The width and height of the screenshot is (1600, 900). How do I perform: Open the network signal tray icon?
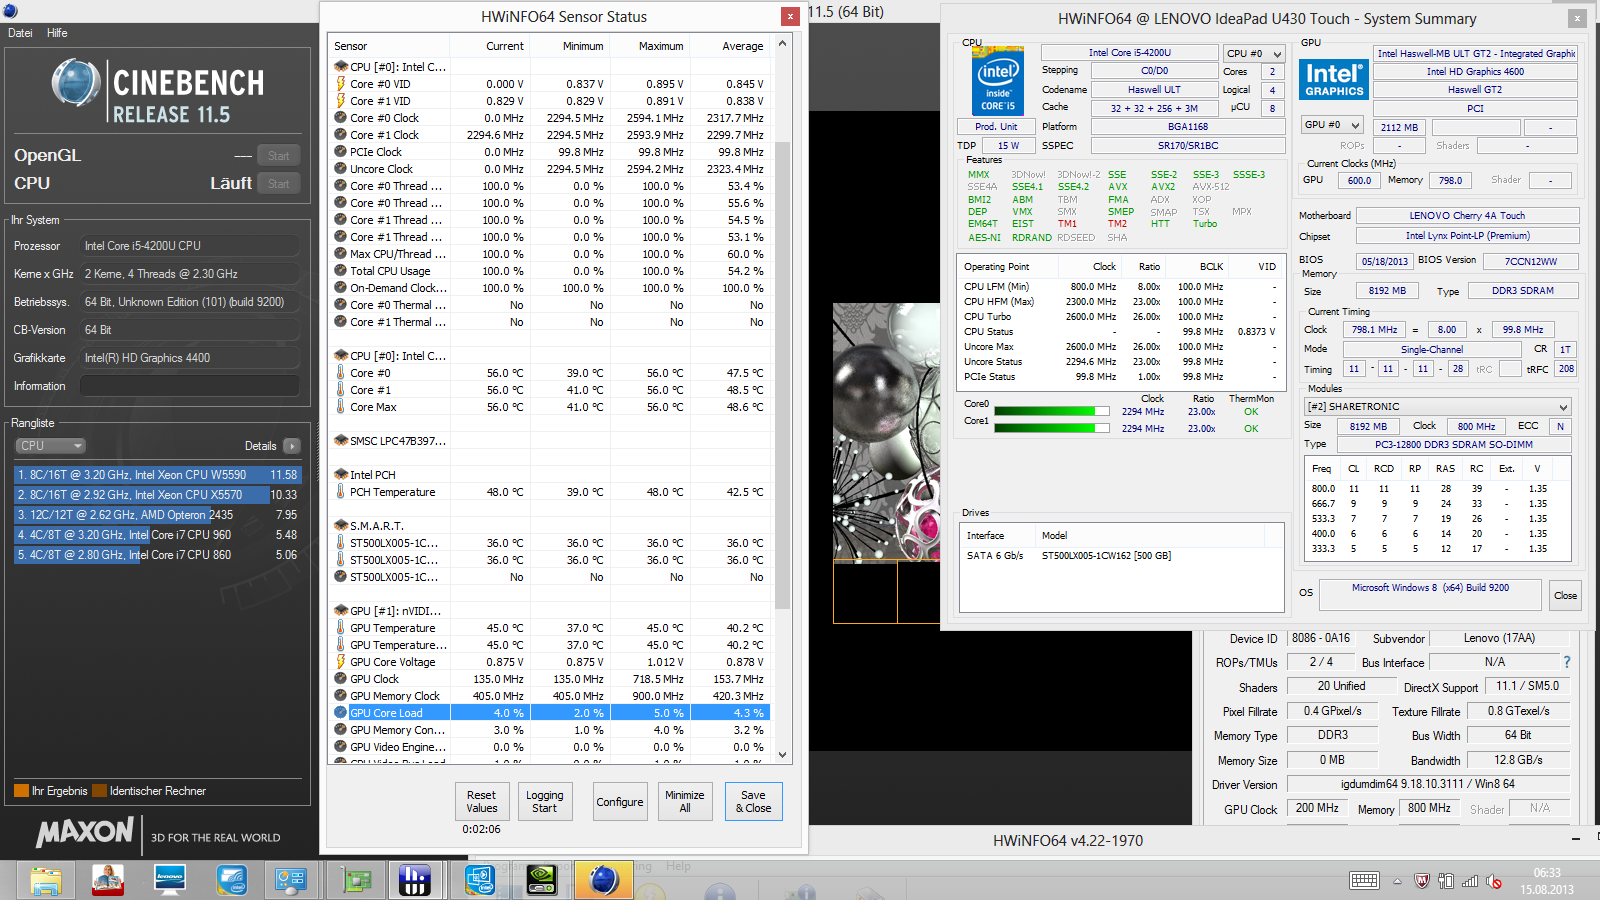click(x=1470, y=881)
